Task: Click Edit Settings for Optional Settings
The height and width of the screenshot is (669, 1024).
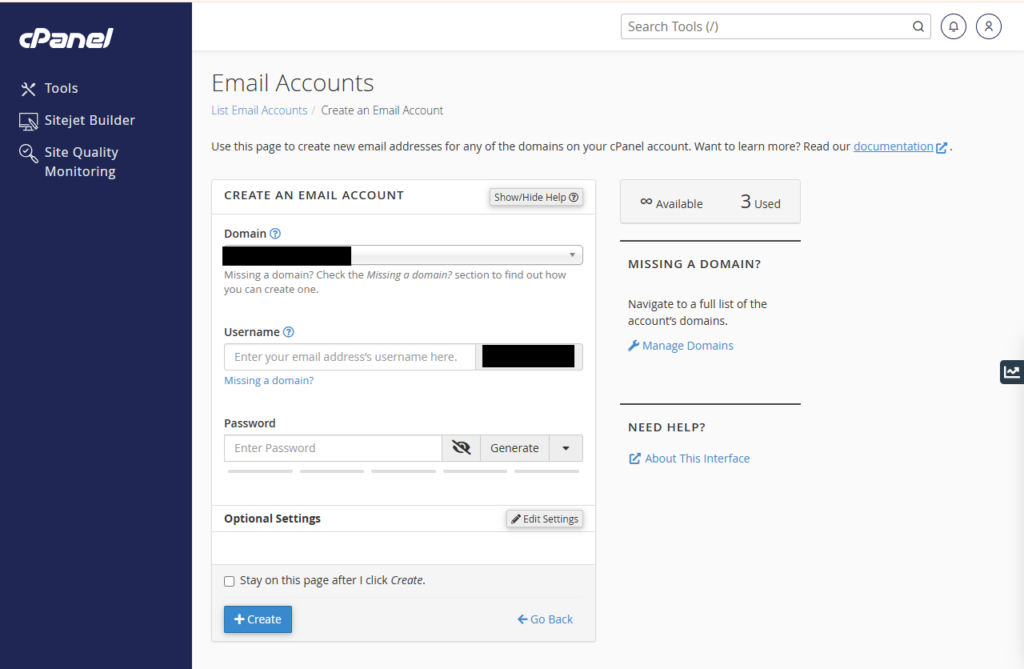Action: click(545, 519)
